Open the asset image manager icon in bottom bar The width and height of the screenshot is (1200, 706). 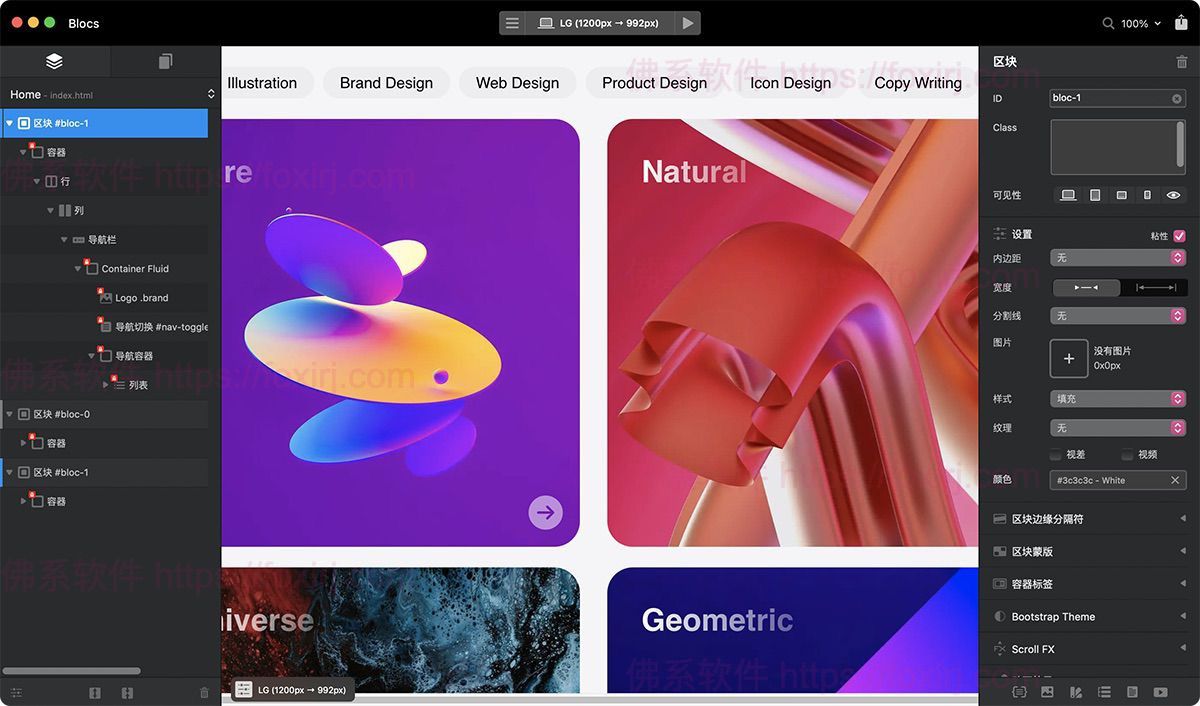pyautogui.click(x=1047, y=692)
